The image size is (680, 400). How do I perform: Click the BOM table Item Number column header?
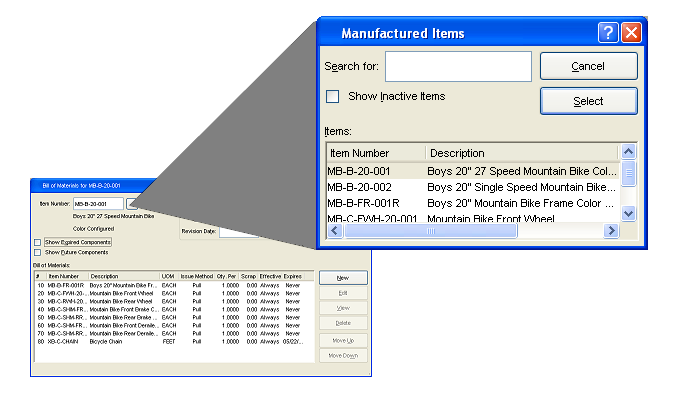[x=67, y=276]
